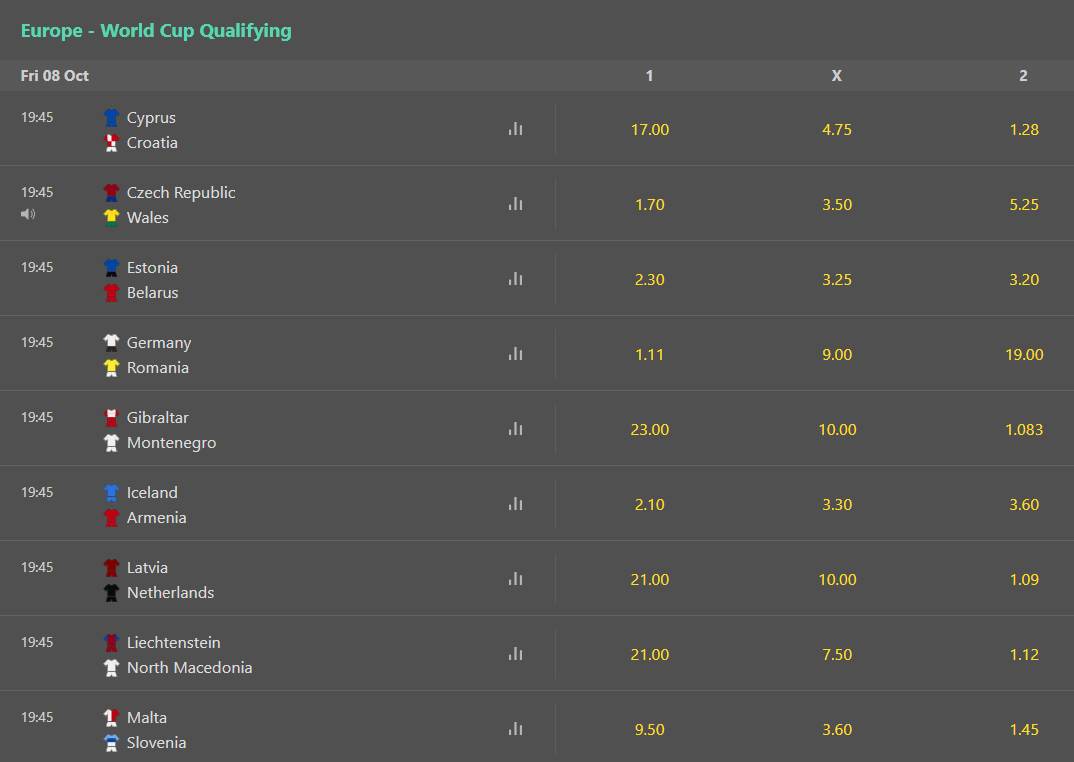Select Montenegro win odds 1.083

[1024, 430]
